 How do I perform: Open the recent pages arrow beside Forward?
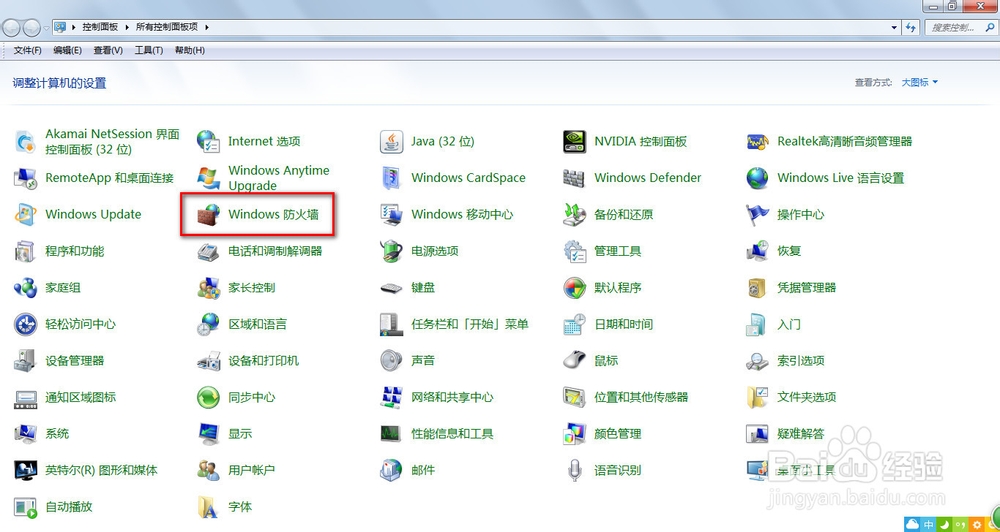tap(46, 28)
